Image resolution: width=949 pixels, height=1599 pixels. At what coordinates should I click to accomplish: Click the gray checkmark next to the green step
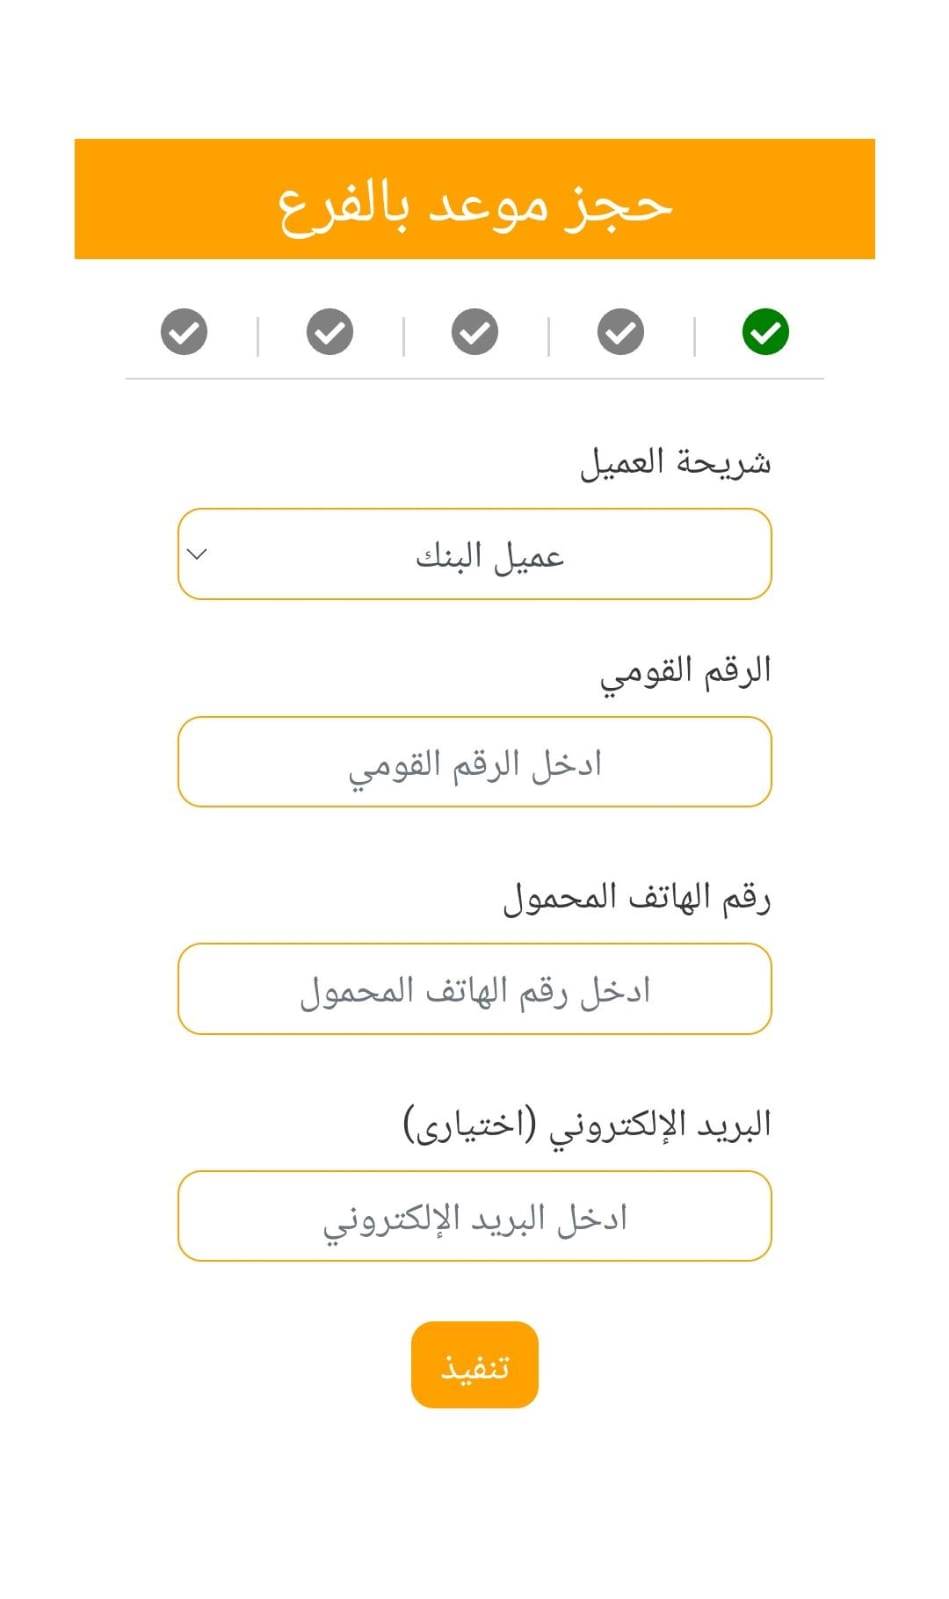(620, 332)
